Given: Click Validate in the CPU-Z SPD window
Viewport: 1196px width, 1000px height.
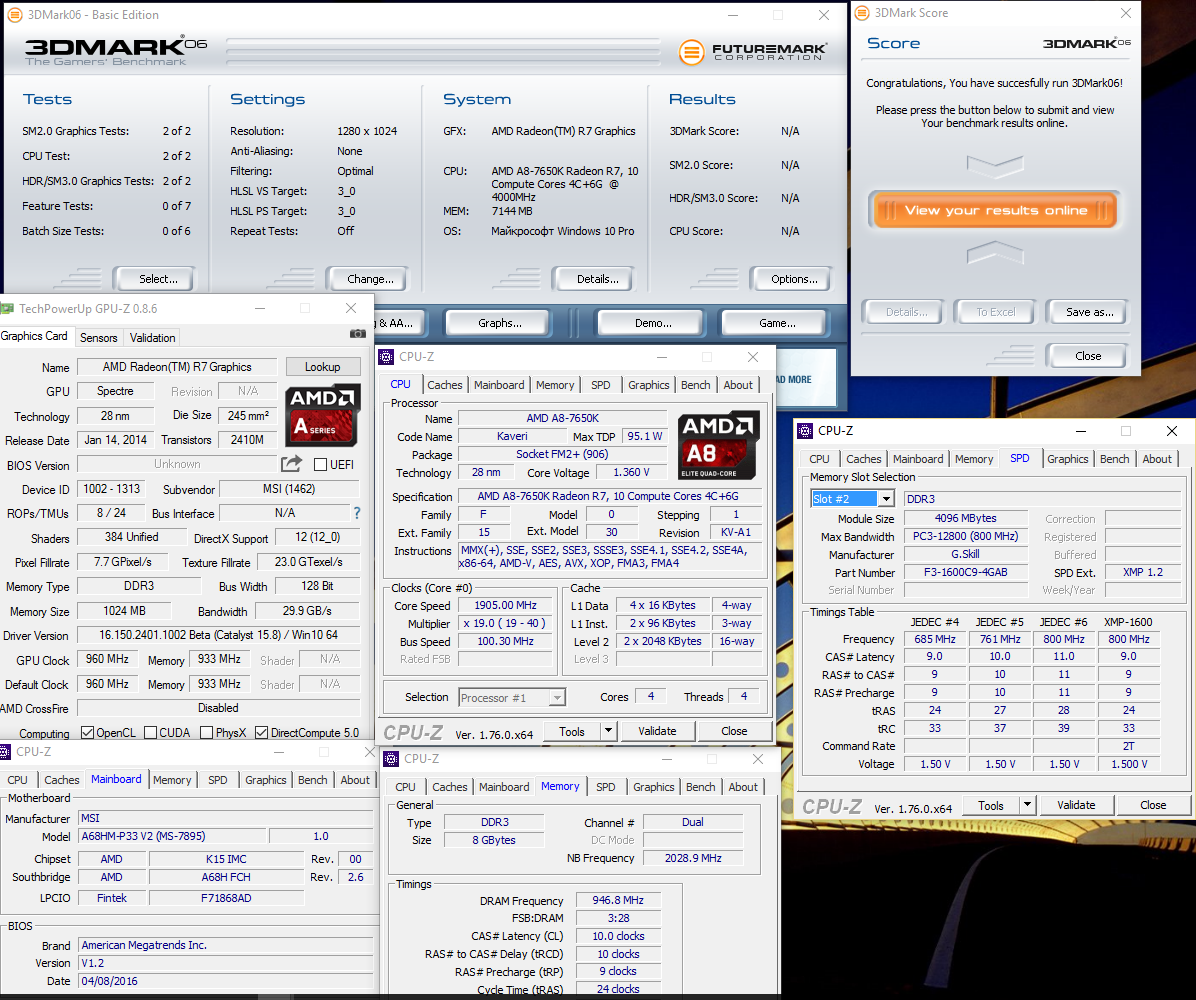Looking at the screenshot, I should [x=1075, y=805].
